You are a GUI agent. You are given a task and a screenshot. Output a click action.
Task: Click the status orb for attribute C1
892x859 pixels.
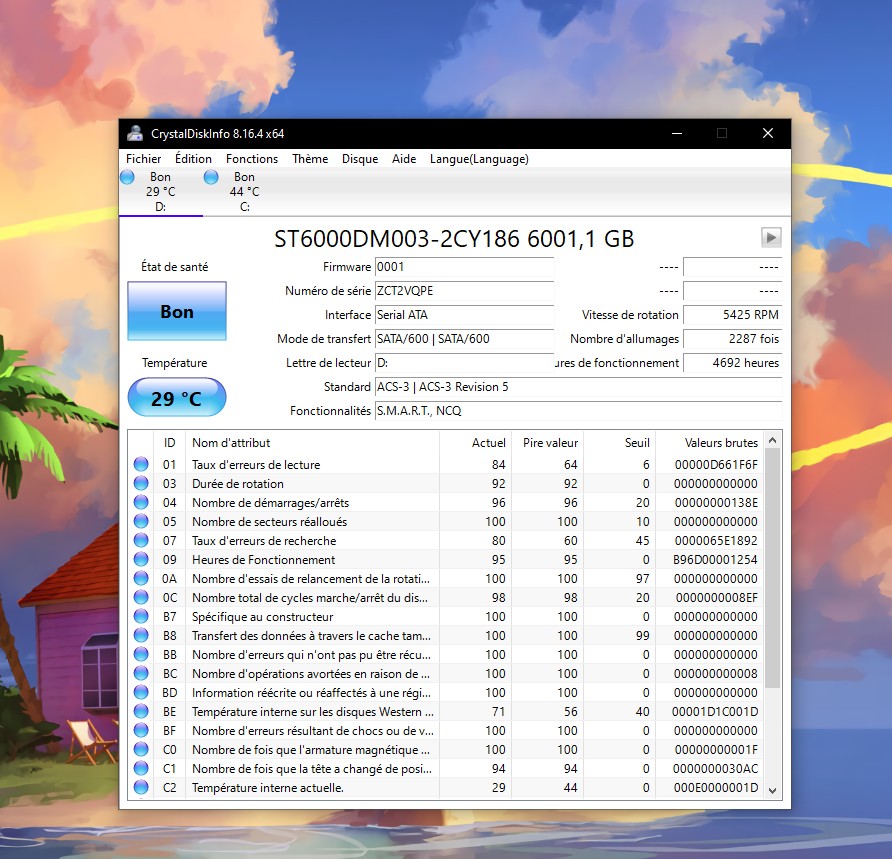pyautogui.click(x=141, y=769)
